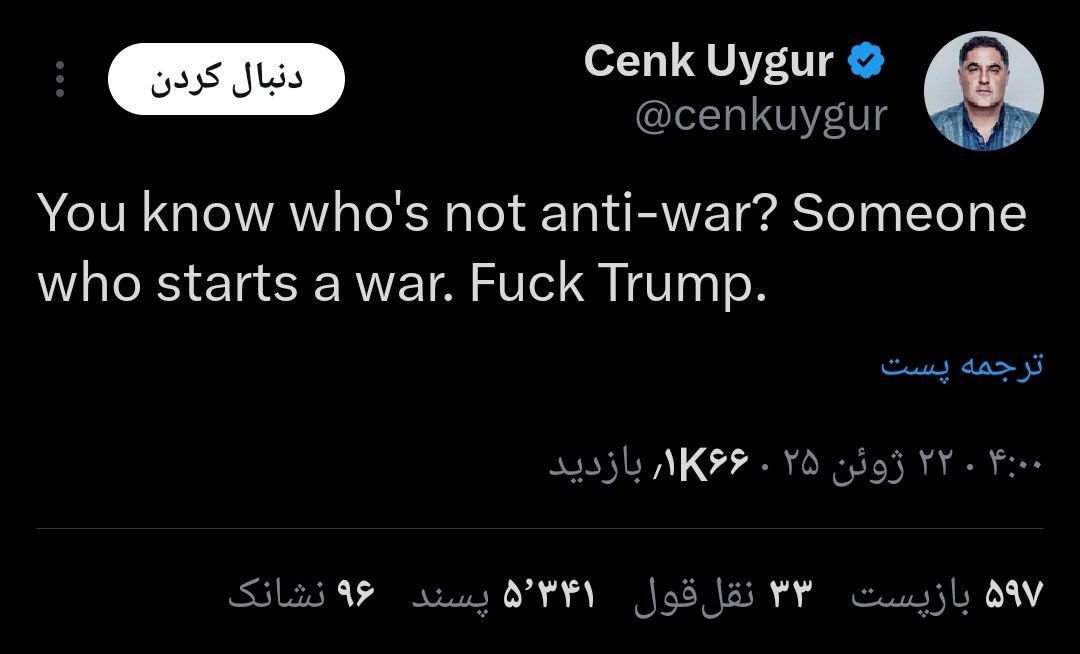
Task: Click the tweet's first line of text
Action: point(532,215)
